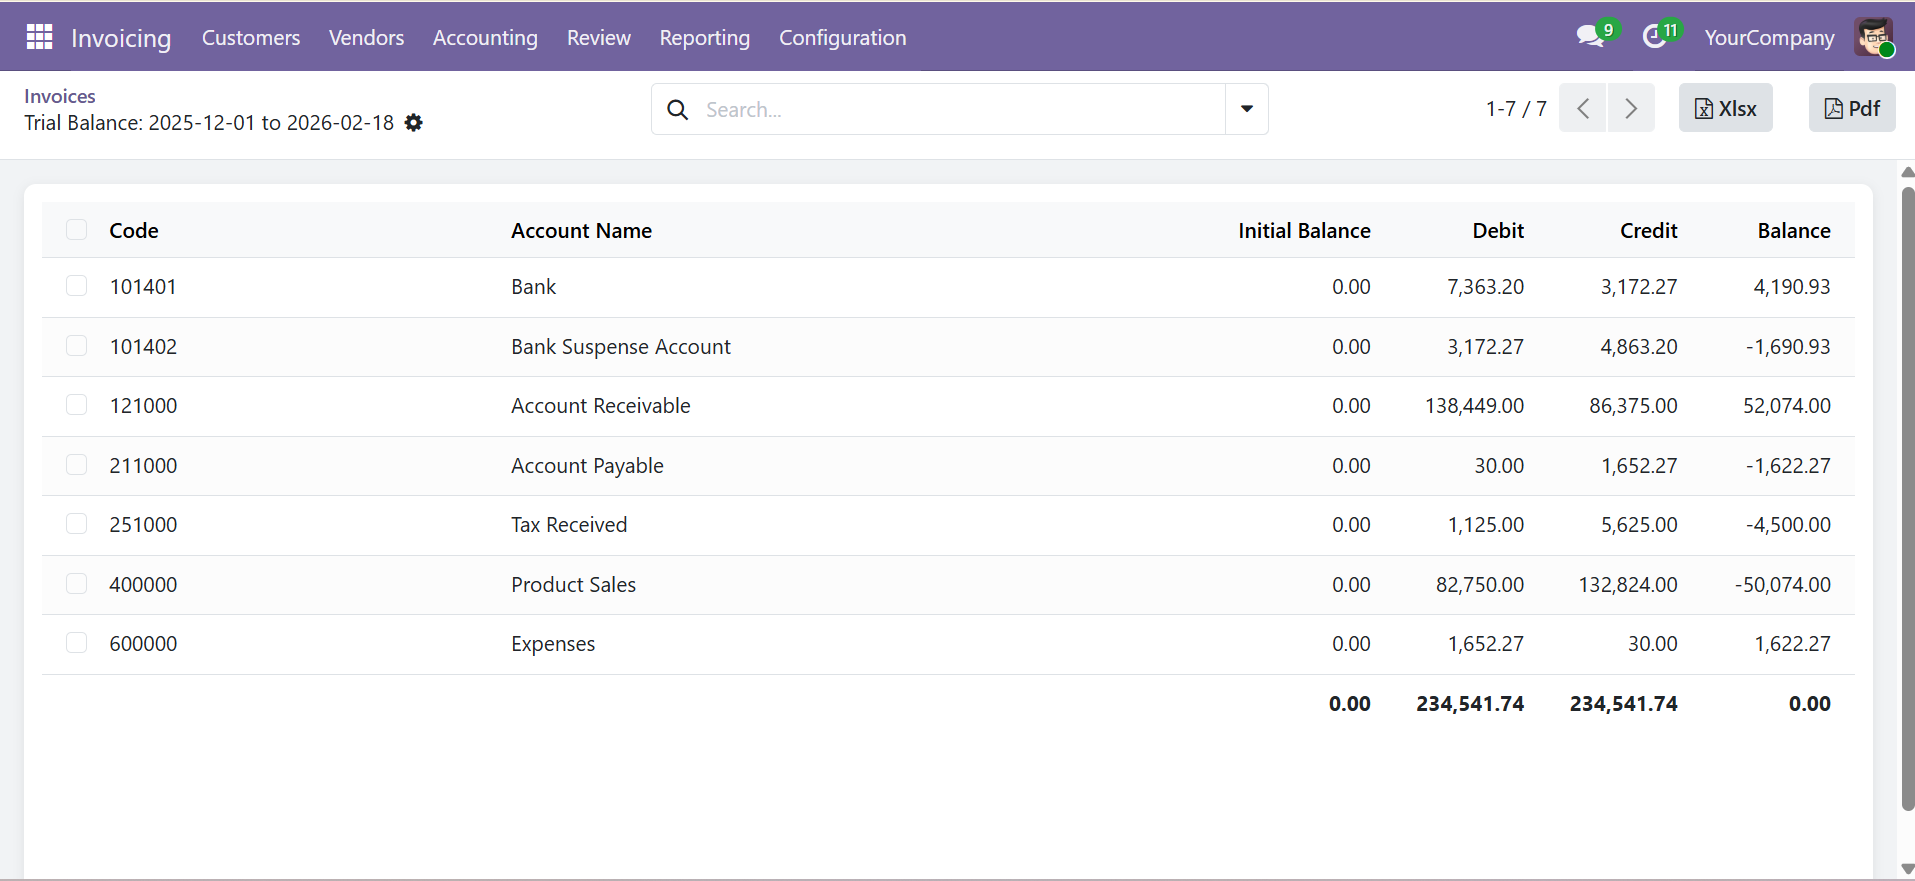This screenshot has width=1915, height=881.
Task: Expand the search filter dropdown arrow
Action: 1247,109
